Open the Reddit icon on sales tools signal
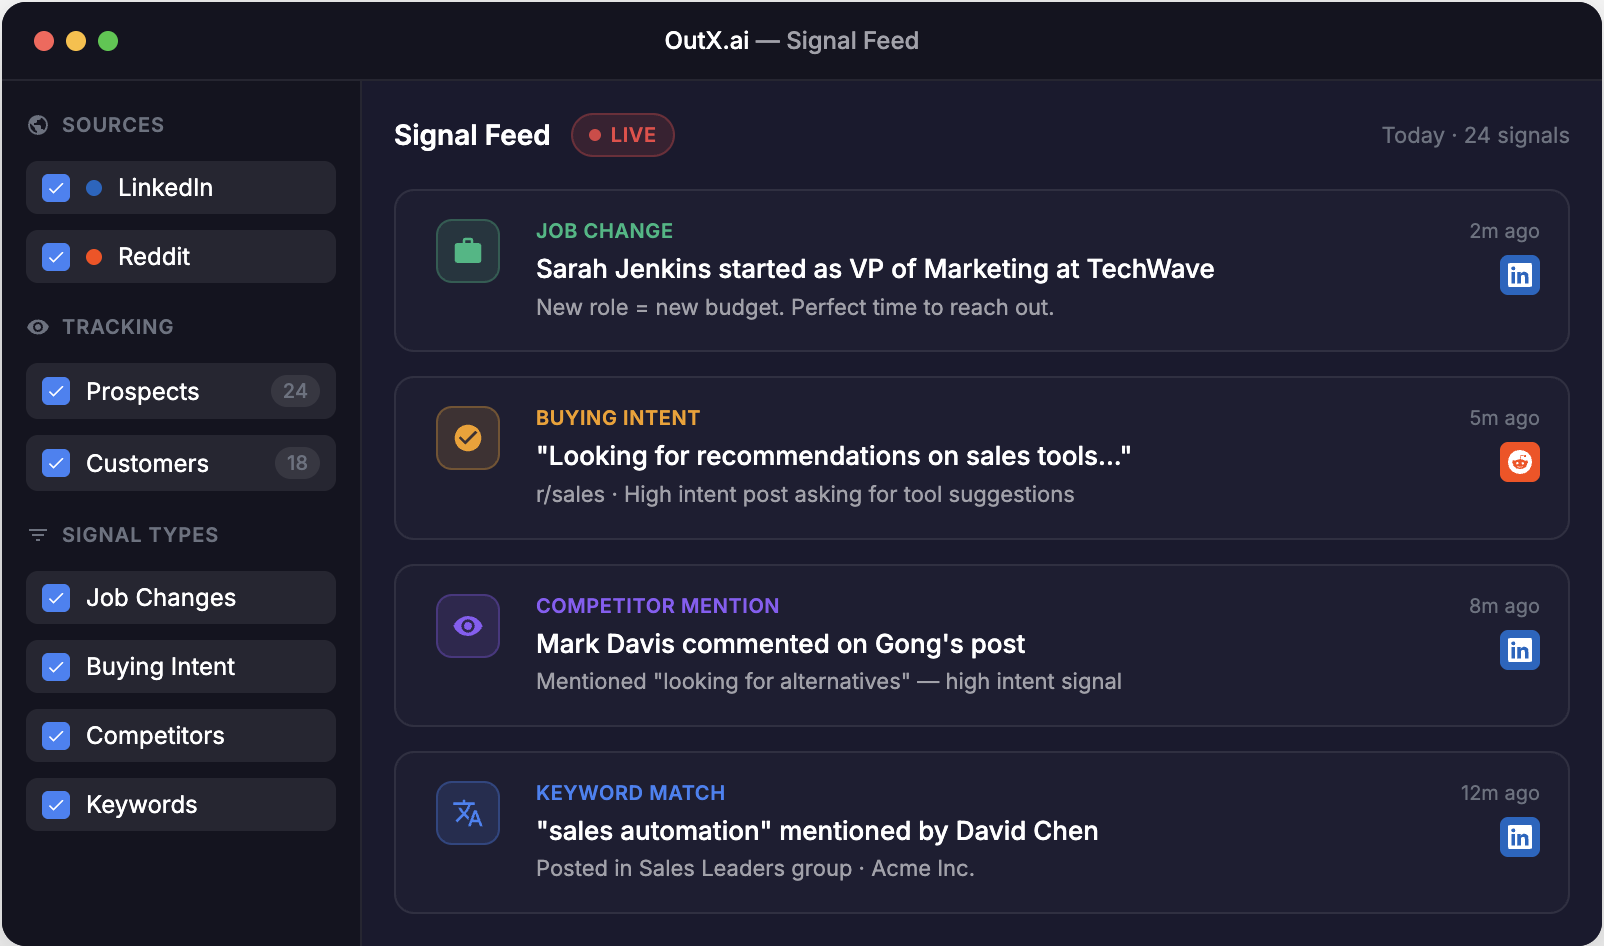The height and width of the screenshot is (946, 1604). pos(1519,462)
